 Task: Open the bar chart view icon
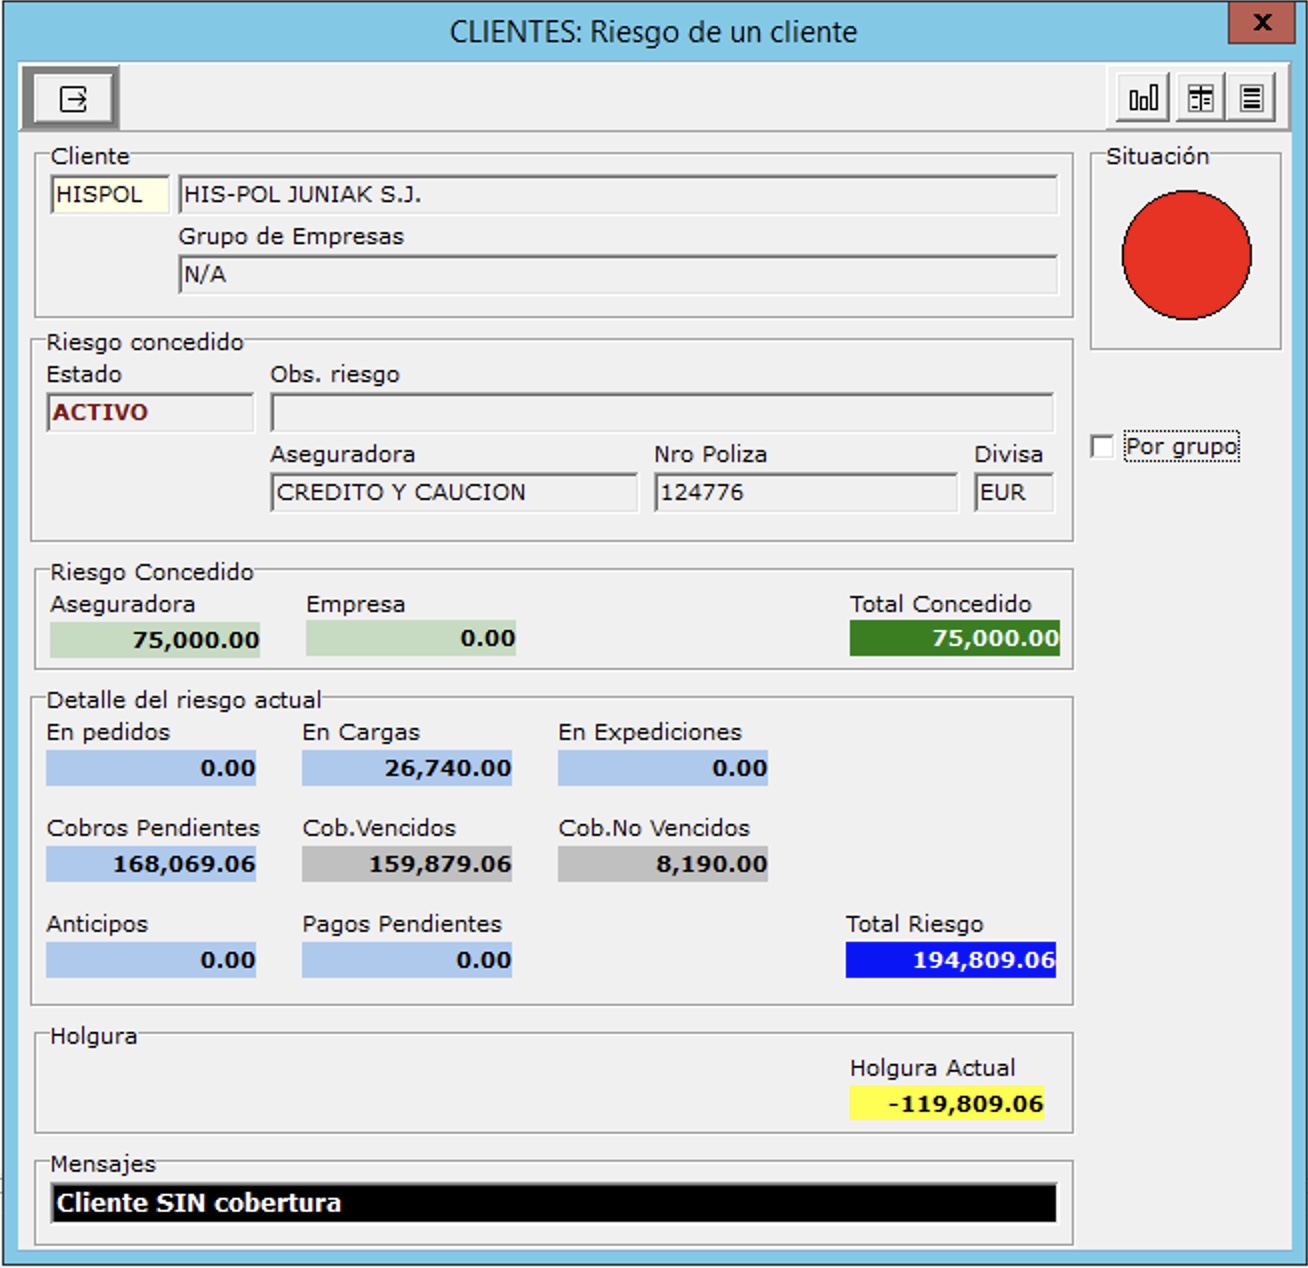pyautogui.click(x=1143, y=98)
